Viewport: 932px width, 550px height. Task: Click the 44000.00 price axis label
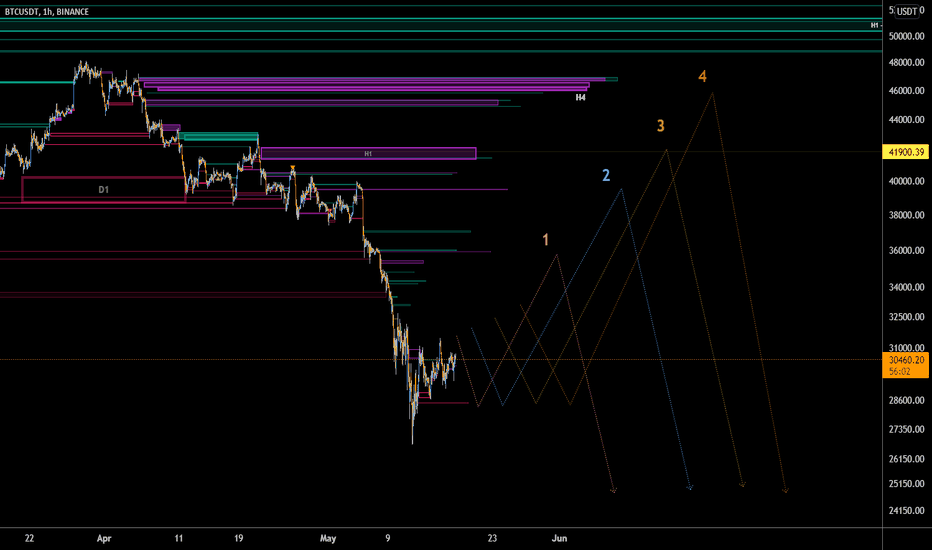pyautogui.click(x=906, y=120)
